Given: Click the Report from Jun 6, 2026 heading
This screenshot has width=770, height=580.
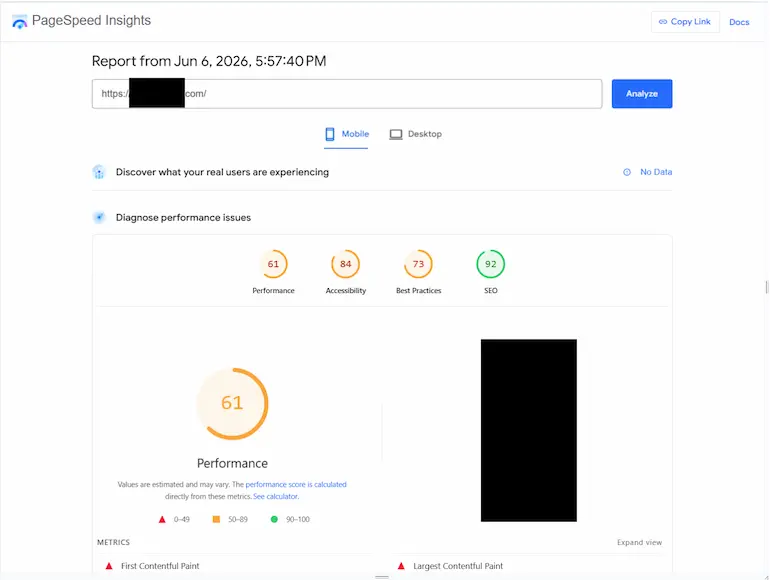Looking at the screenshot, I should click(209, 61).
